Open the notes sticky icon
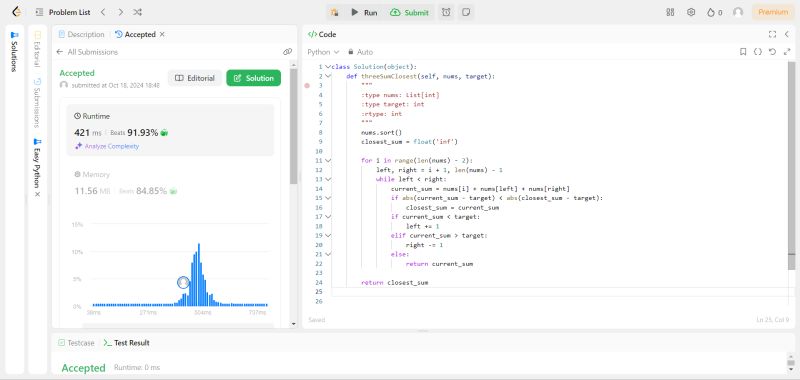800x380 pixels. pos(465,12)
